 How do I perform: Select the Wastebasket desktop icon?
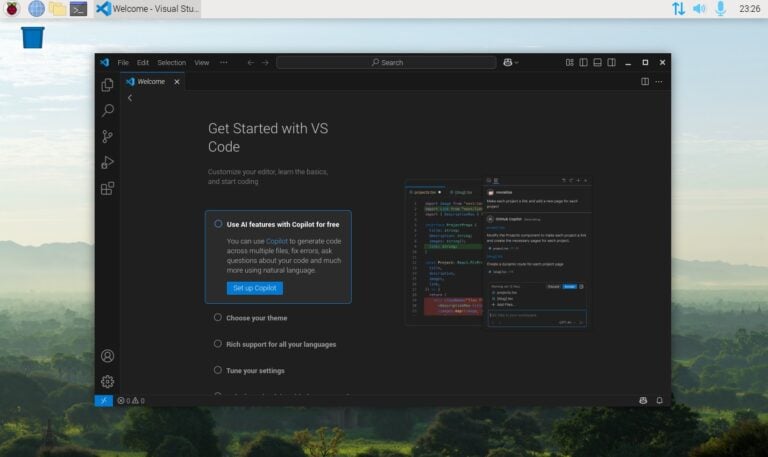pyautogui.click(x=33, y=37)
